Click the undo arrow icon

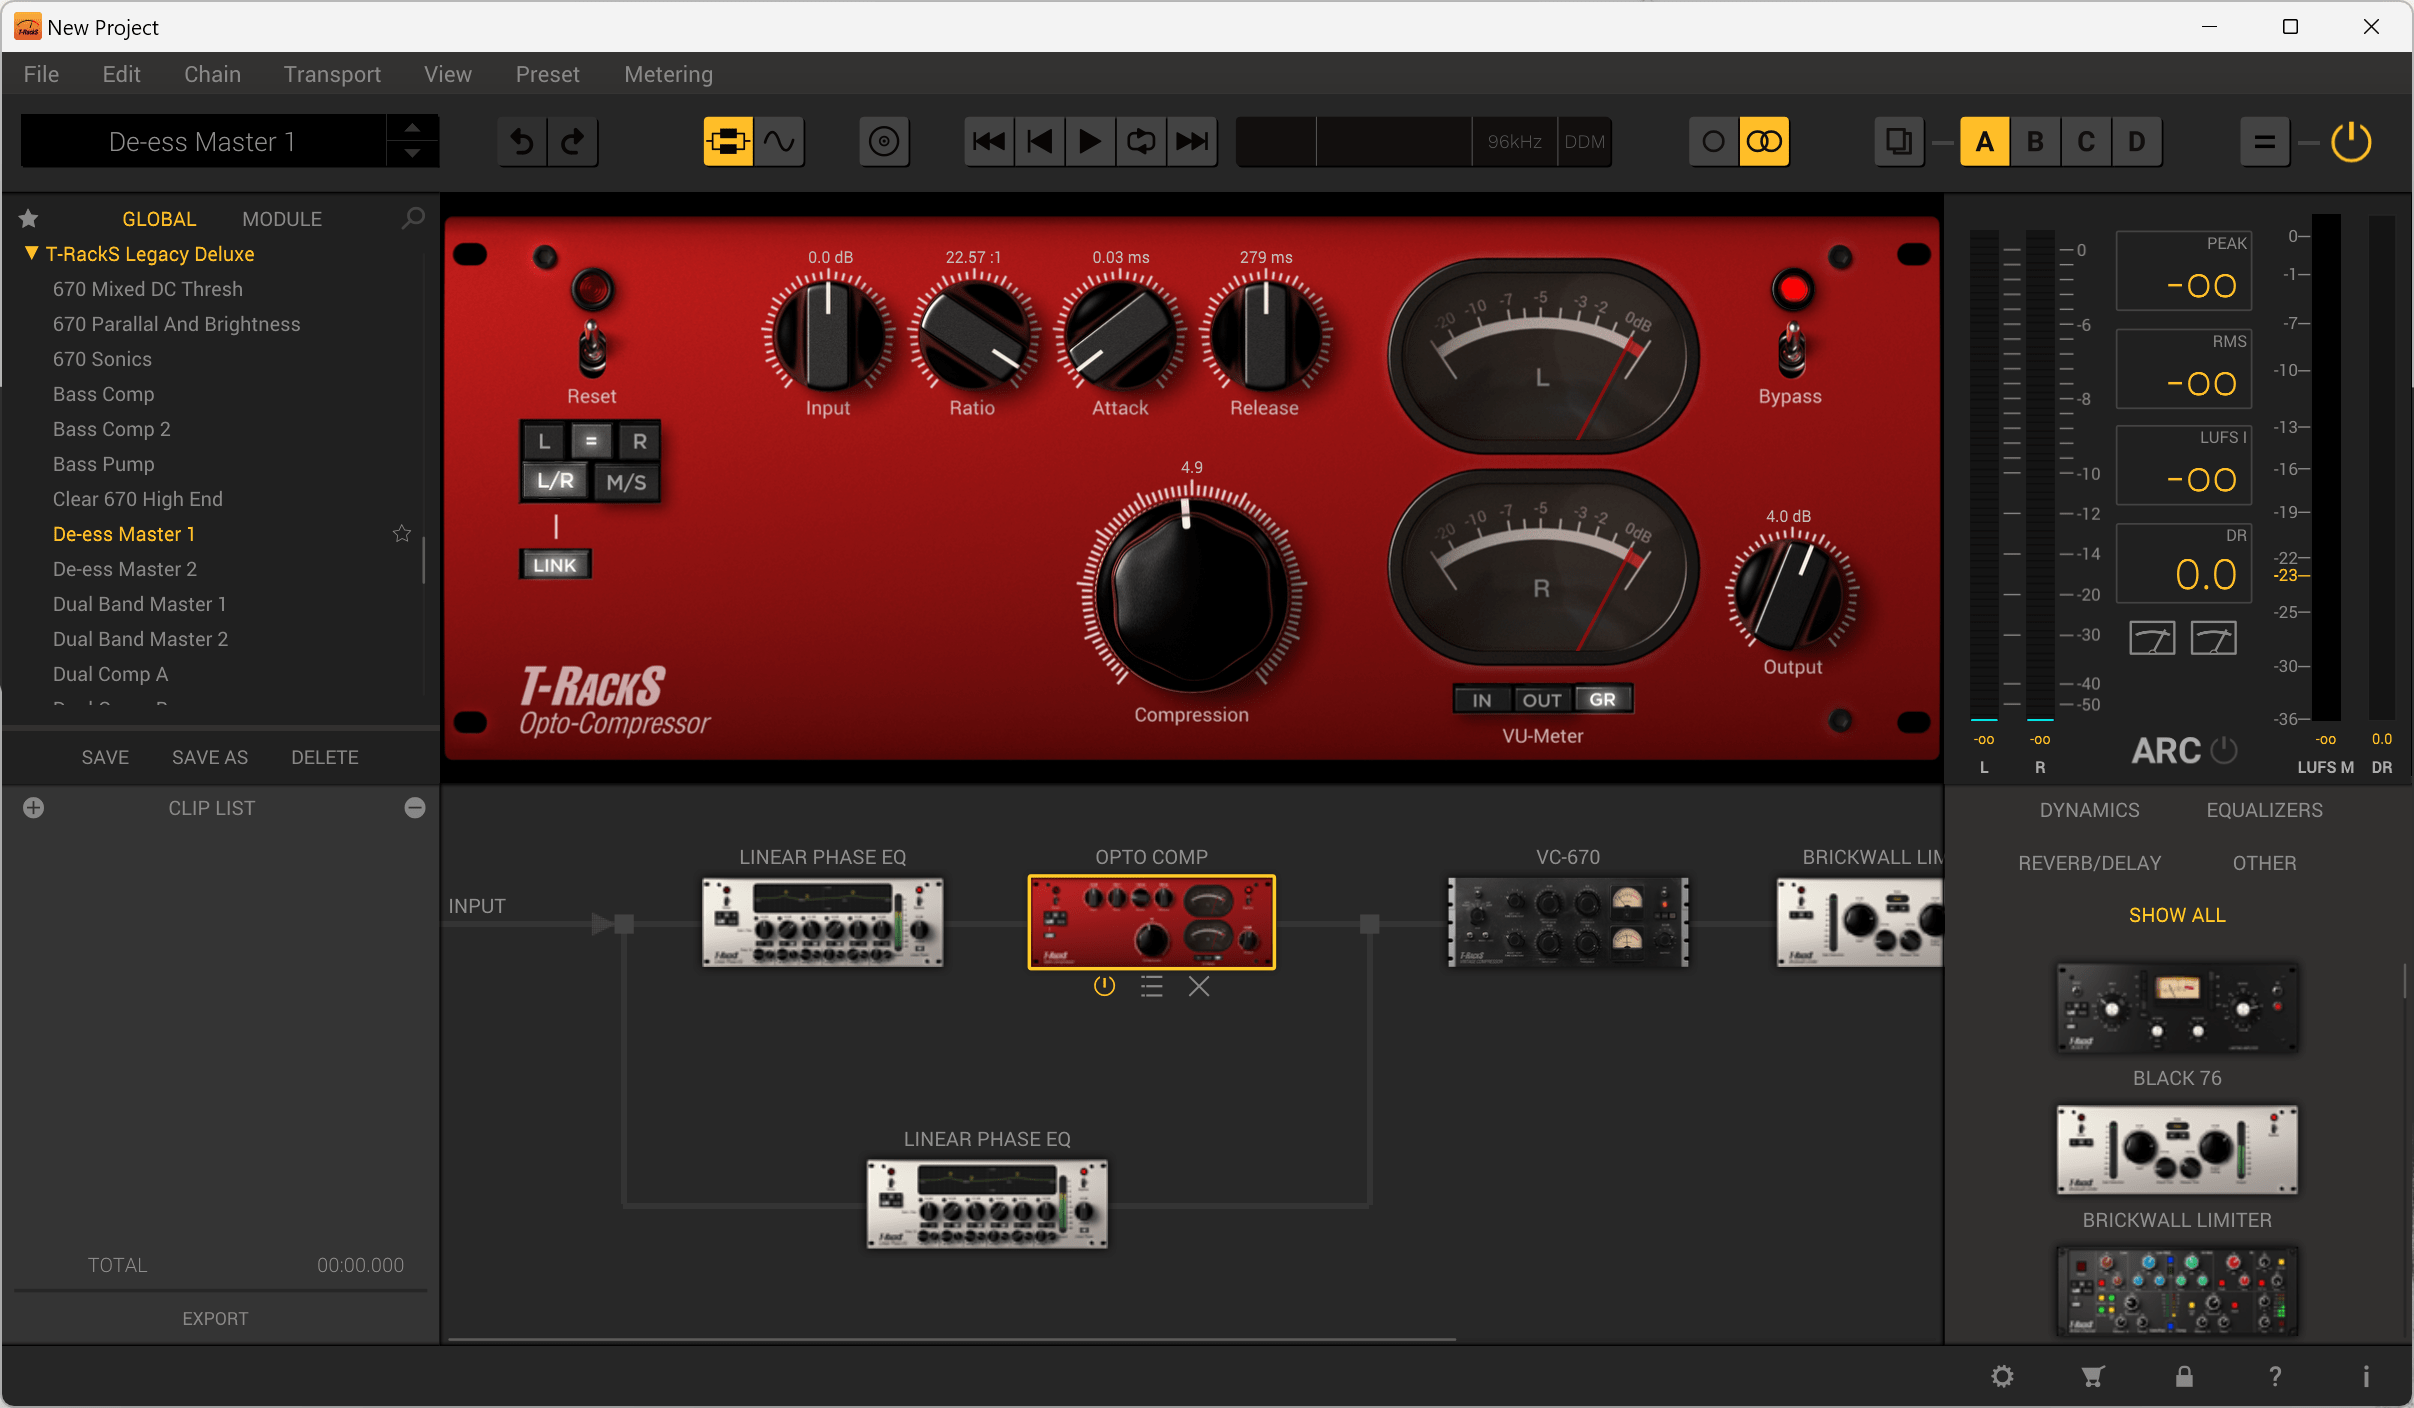(522, 142)
